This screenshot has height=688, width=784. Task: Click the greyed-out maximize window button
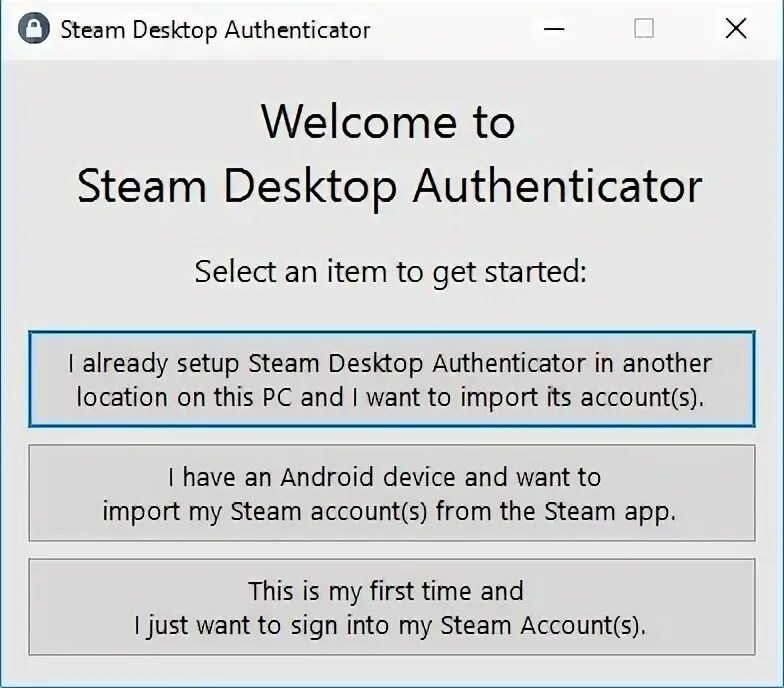click(x=644, y=28)
